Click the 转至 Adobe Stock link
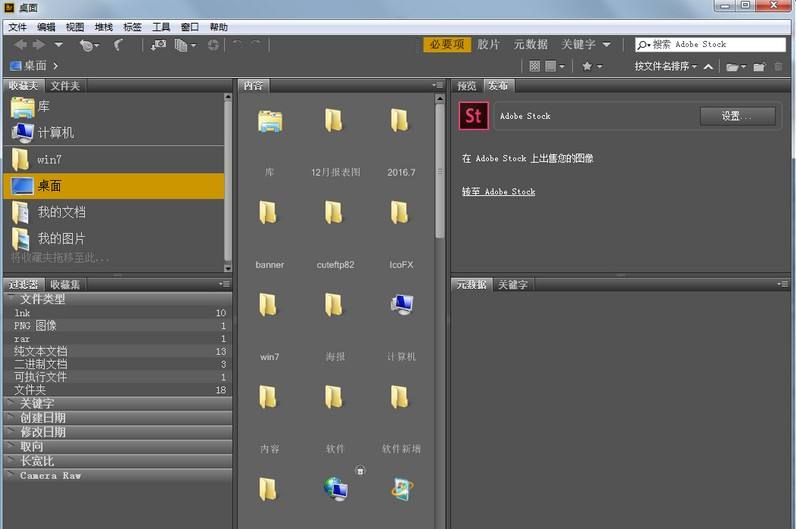 tap(498, 192)
